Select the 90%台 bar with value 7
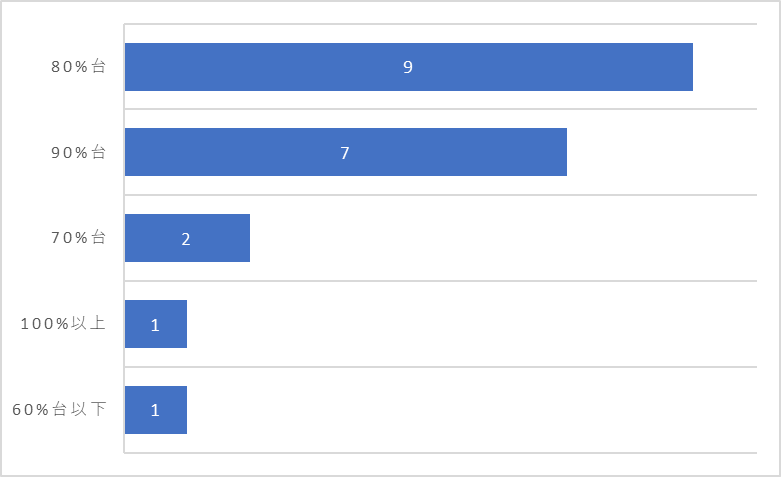Viewport: 781px width, 477px height. [346, 152]
